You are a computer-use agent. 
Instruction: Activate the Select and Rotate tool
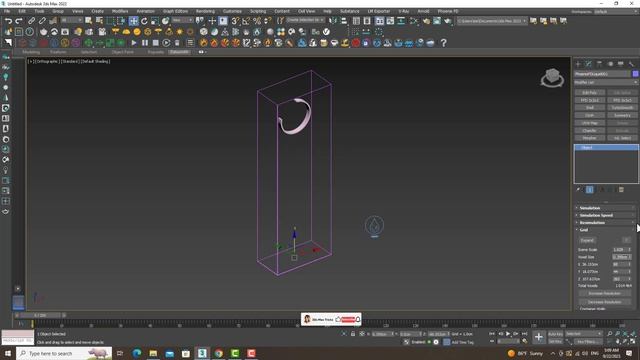click(144, 21)
